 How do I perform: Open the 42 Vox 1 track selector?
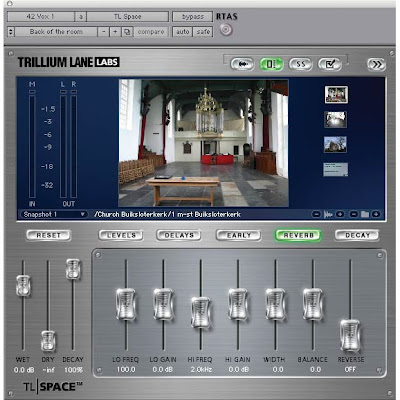tap(41, 16)
